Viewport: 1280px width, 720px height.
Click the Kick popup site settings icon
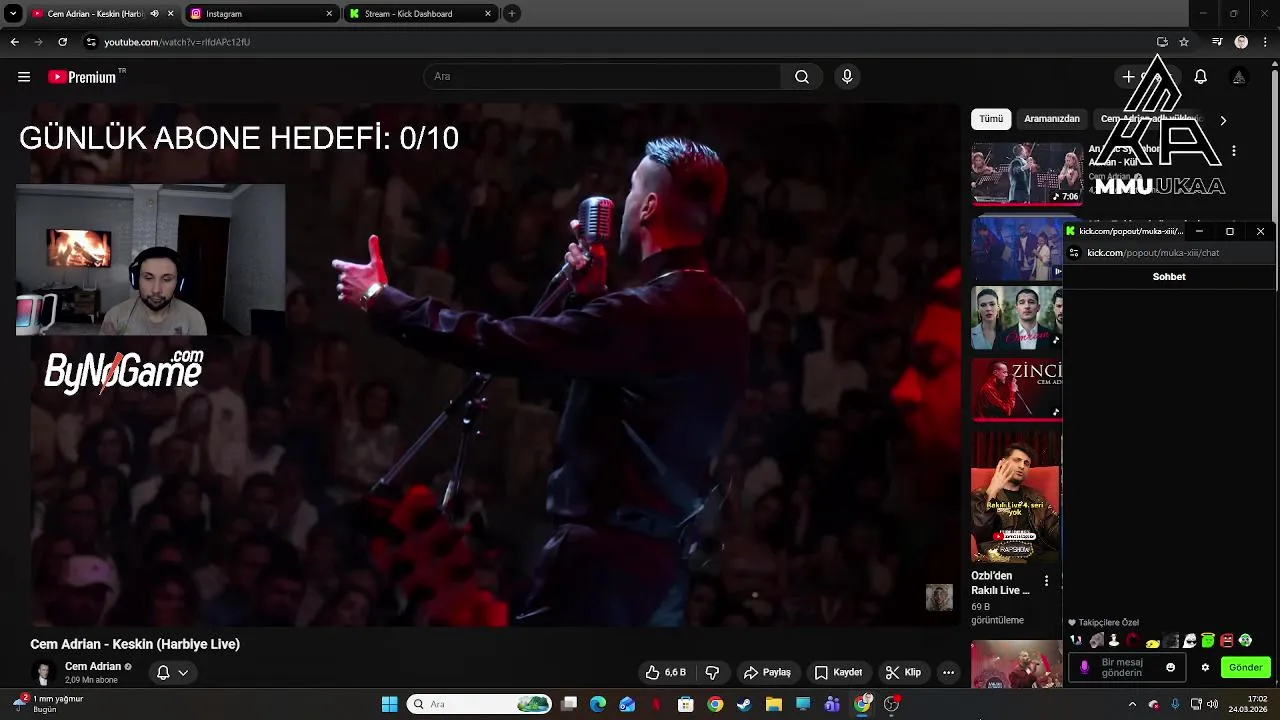pos(1074,253)
